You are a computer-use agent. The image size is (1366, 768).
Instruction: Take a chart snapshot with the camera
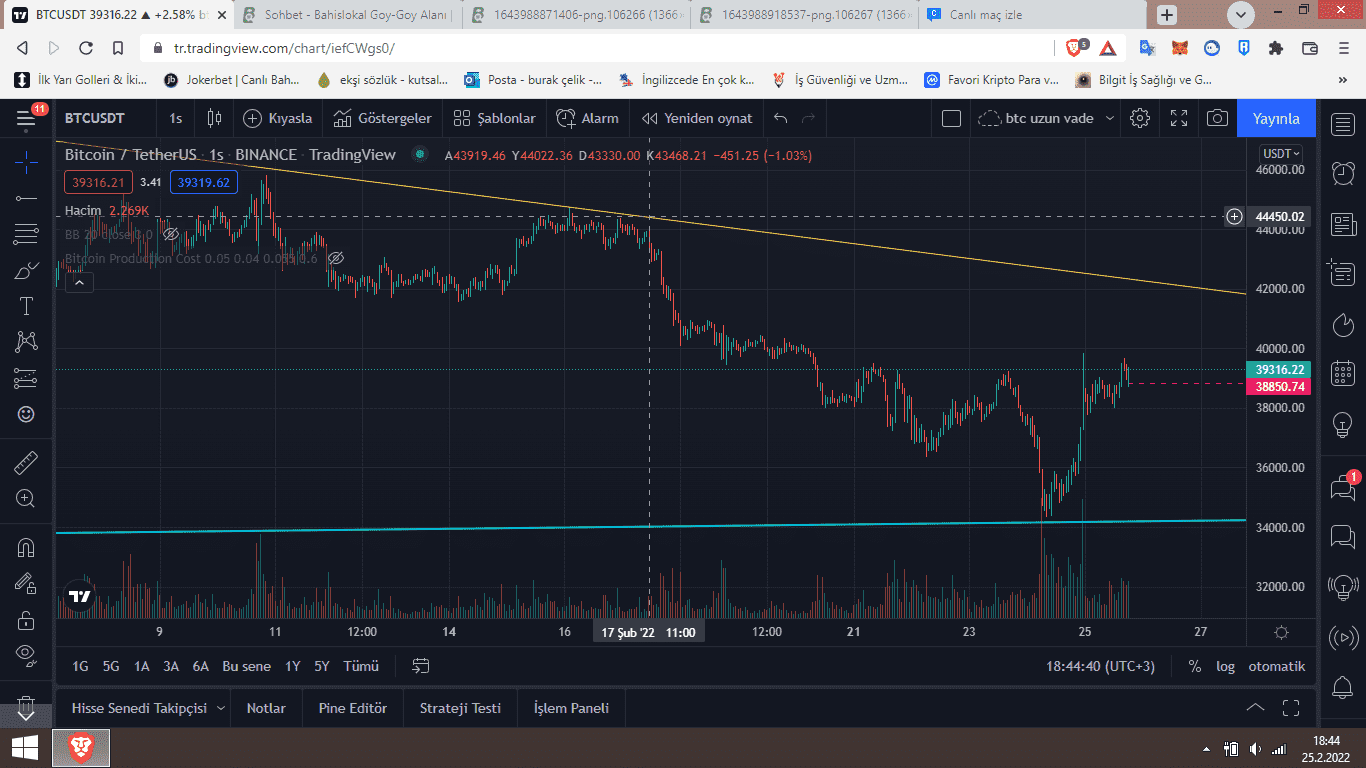pos(1217,118)
